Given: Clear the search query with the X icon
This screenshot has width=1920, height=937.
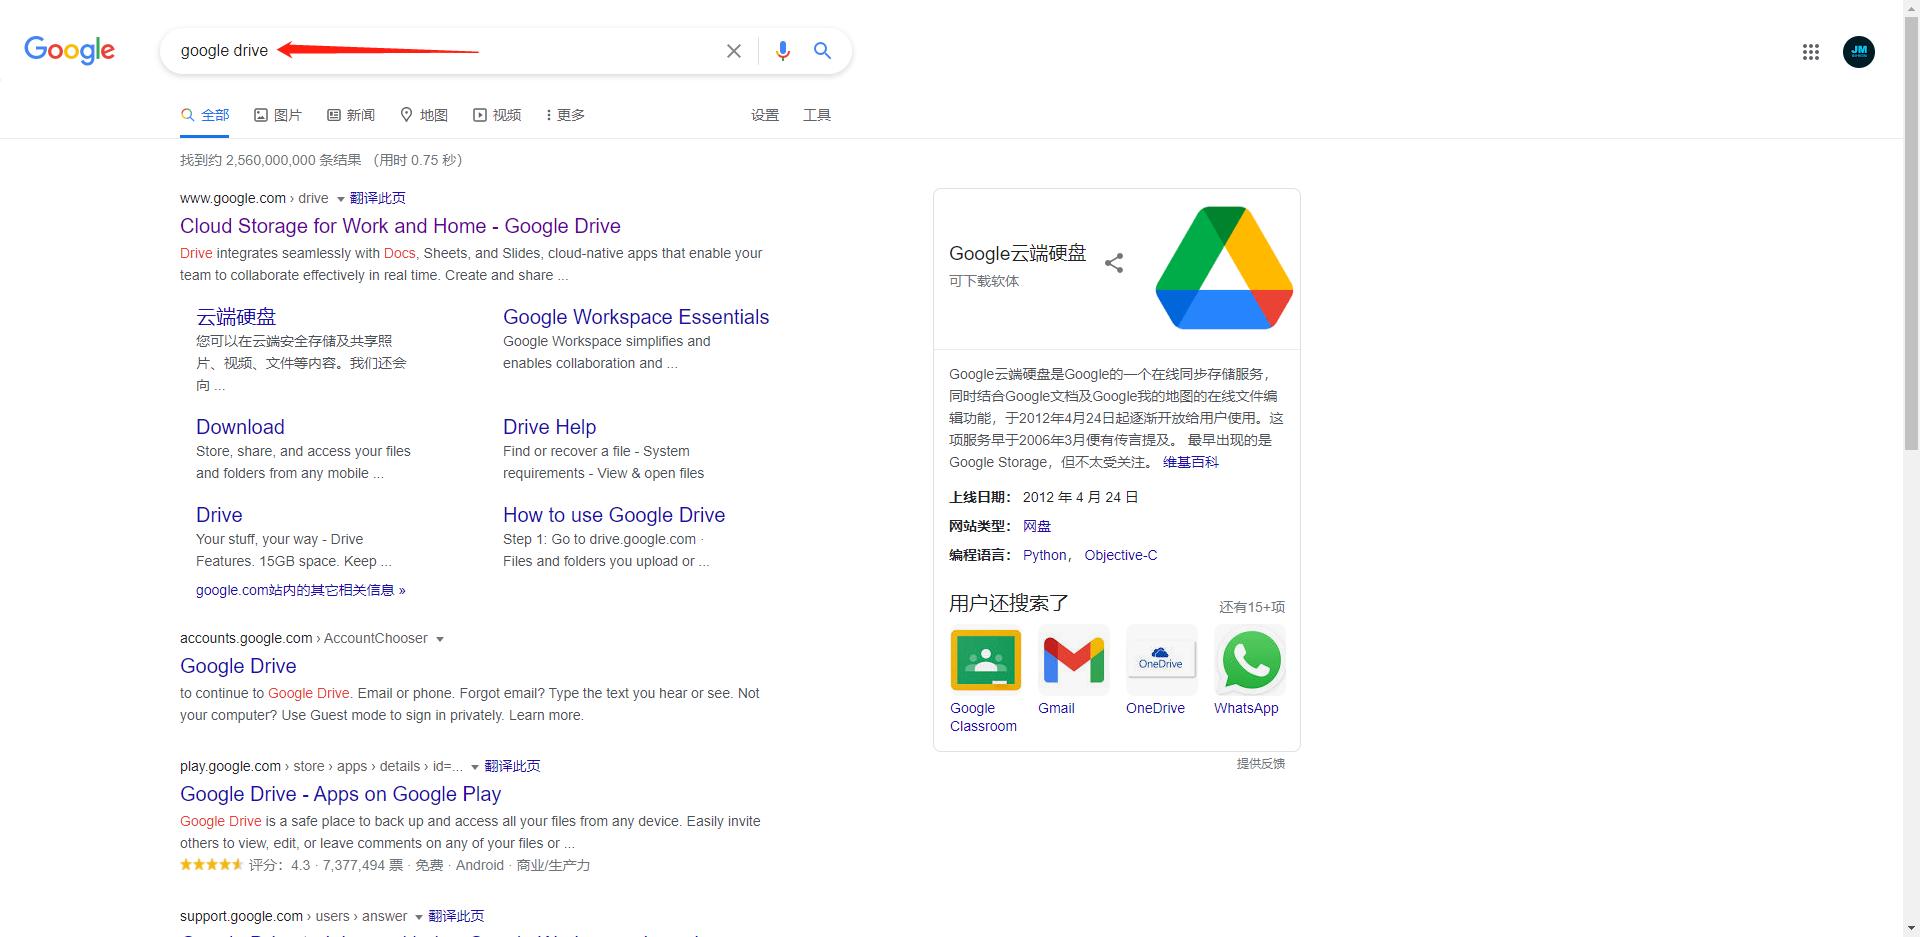Looking at the screenshot, I should click(734, 50).
